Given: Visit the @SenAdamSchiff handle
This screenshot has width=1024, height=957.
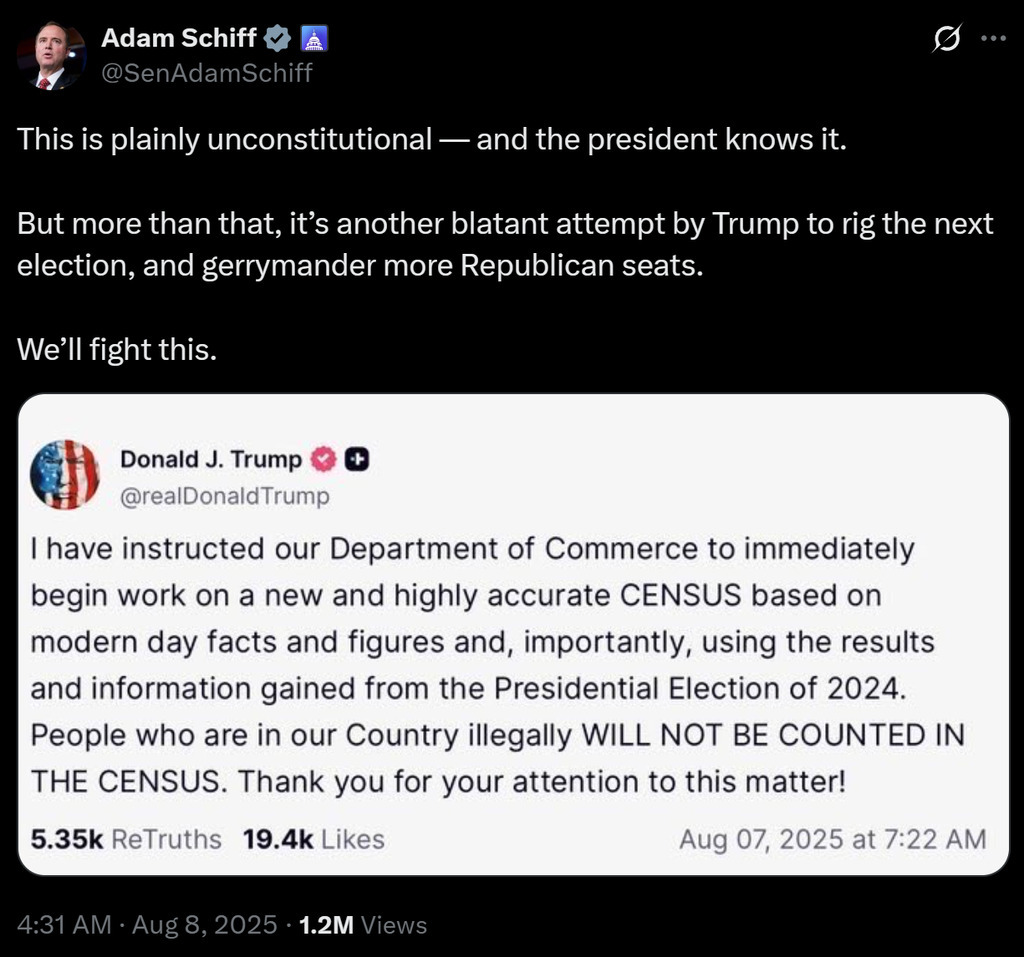Looking at the screenshot, I should (x=207, y=72).
